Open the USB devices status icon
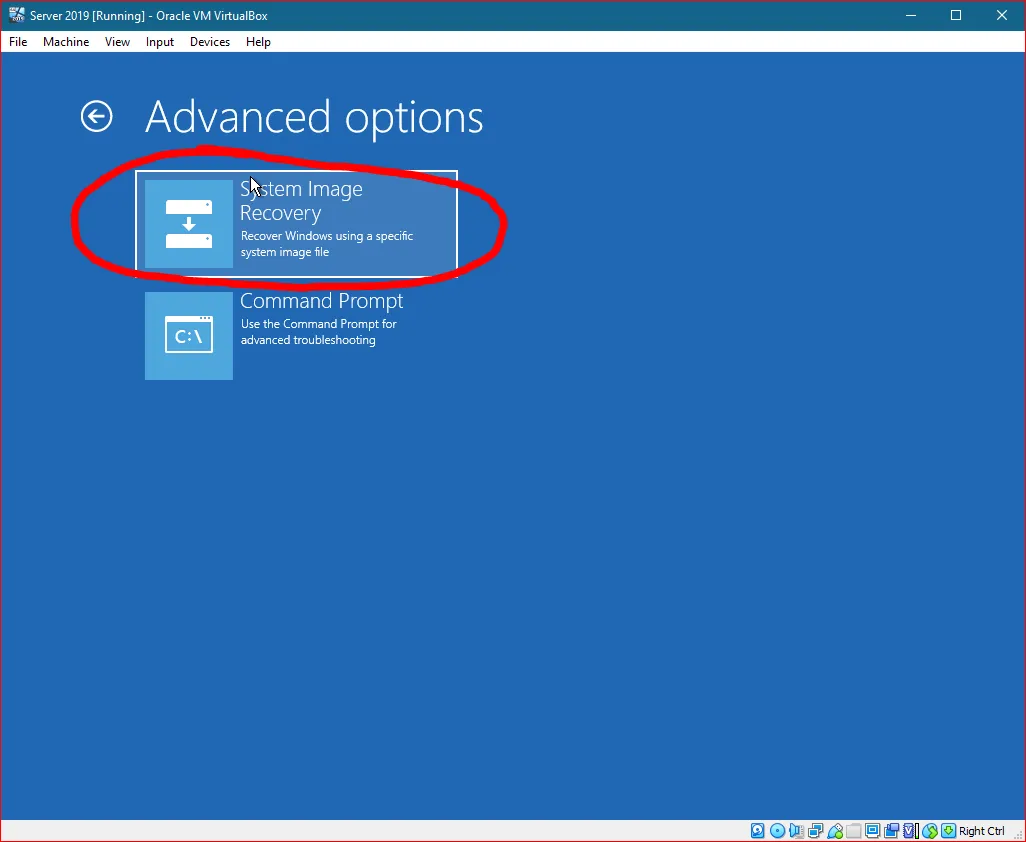This screenshot has height=842, width=1026. pyautogui.click(x=834, y=831)
